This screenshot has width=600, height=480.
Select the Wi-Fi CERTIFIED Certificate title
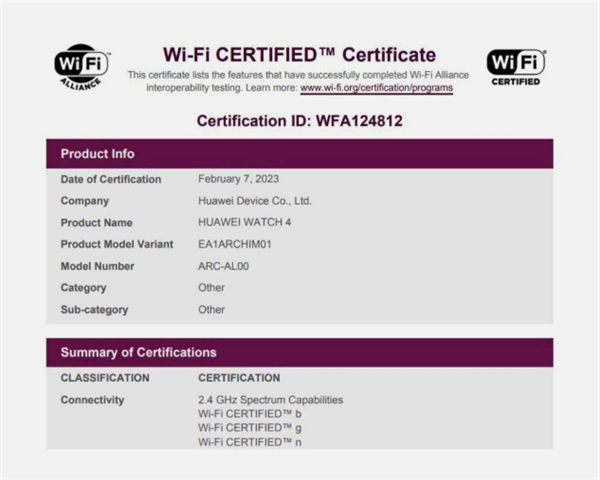click(300, 55)
